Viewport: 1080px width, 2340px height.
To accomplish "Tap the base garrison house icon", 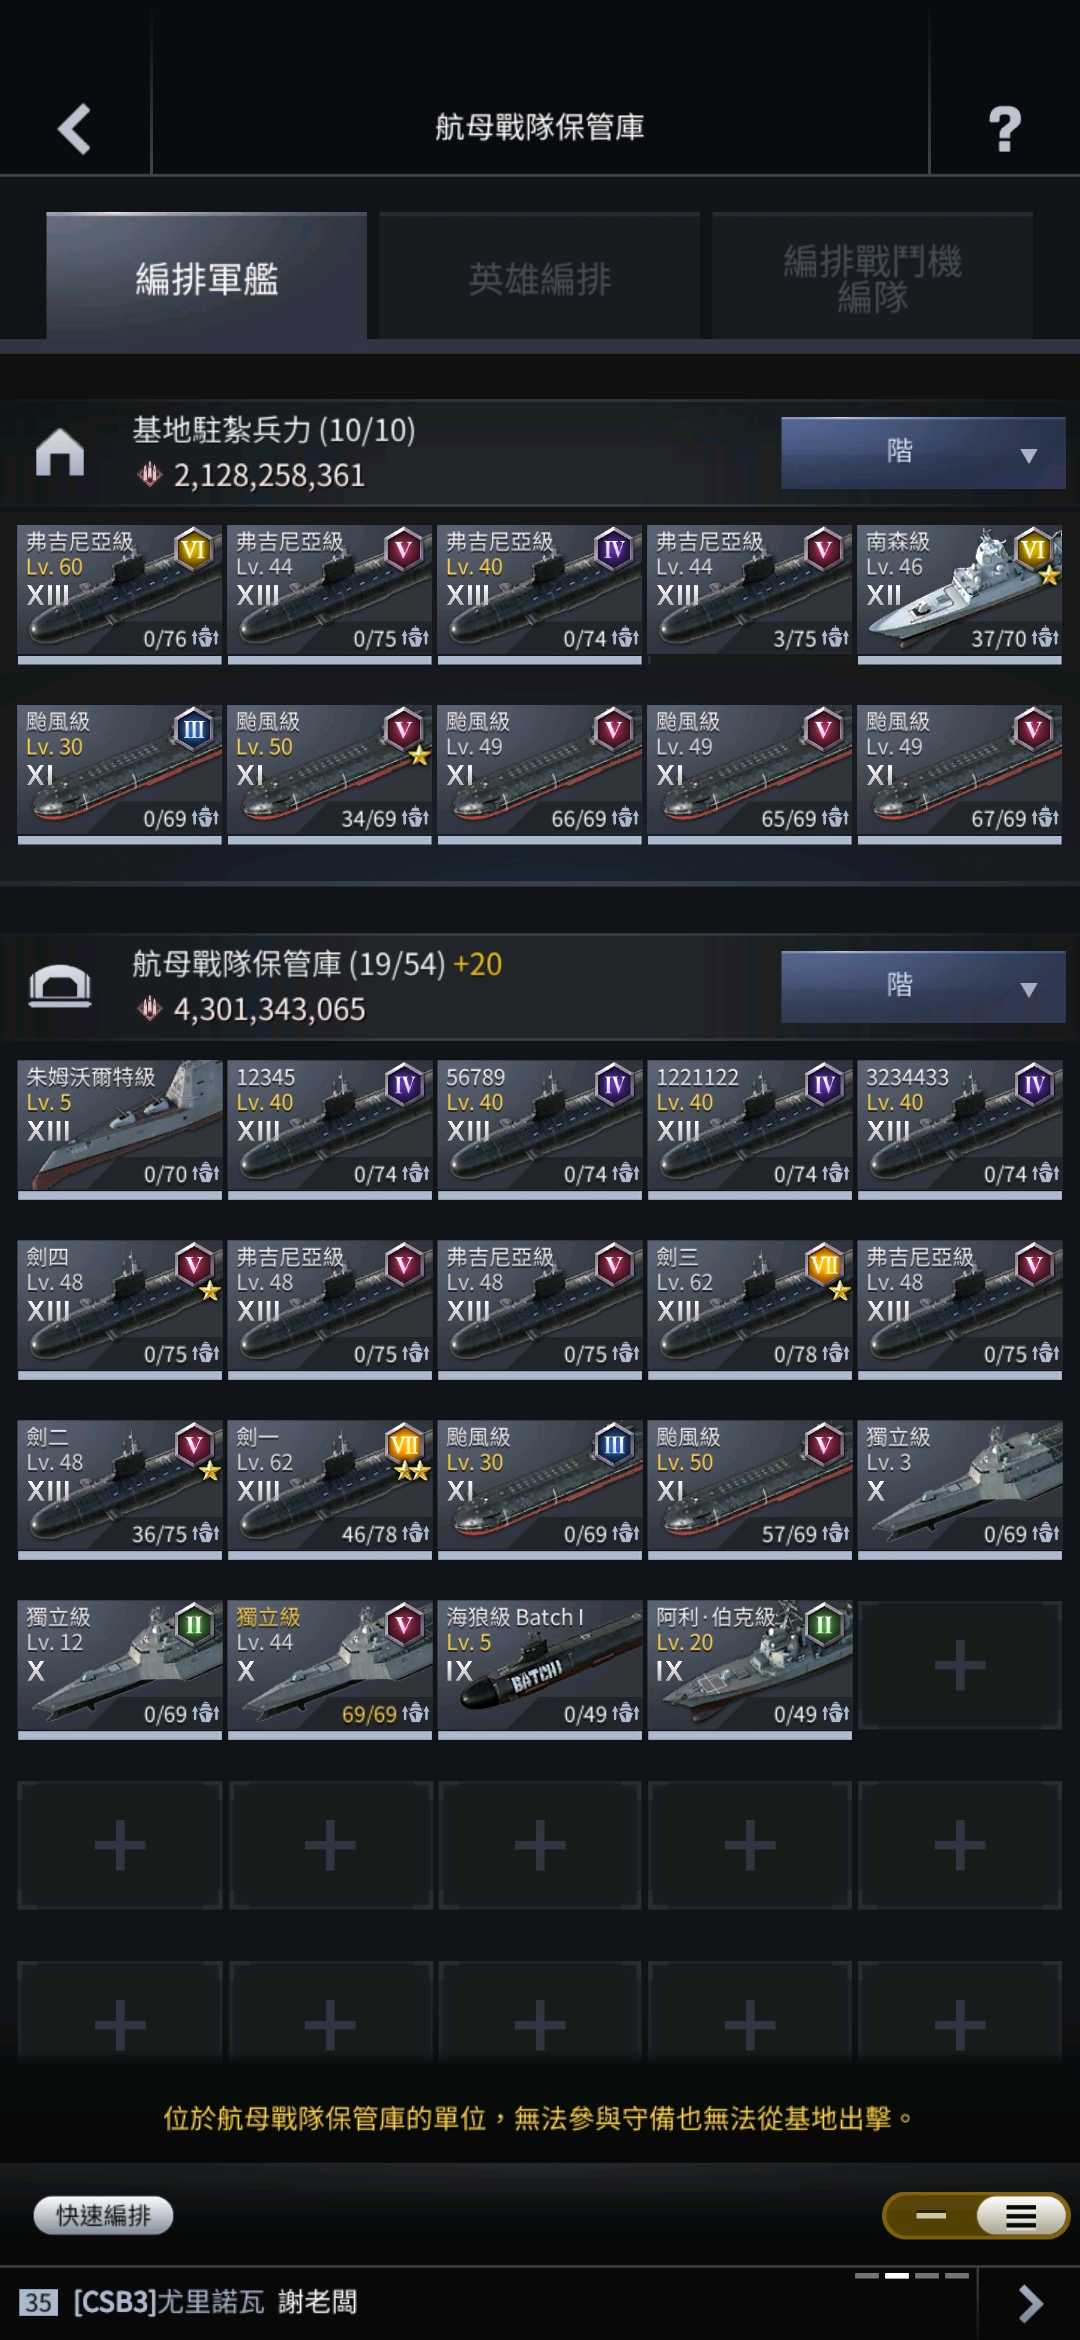I will [60, 452].
